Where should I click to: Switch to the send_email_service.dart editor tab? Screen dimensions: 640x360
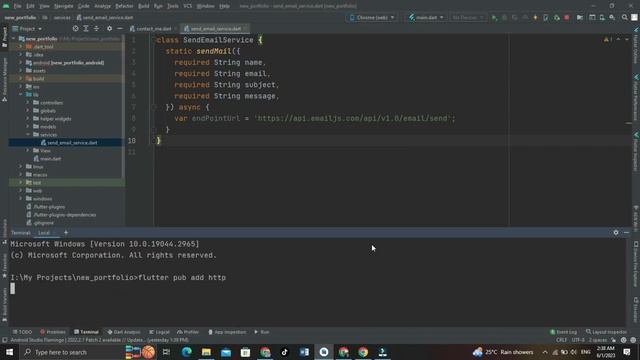(216, 29)
